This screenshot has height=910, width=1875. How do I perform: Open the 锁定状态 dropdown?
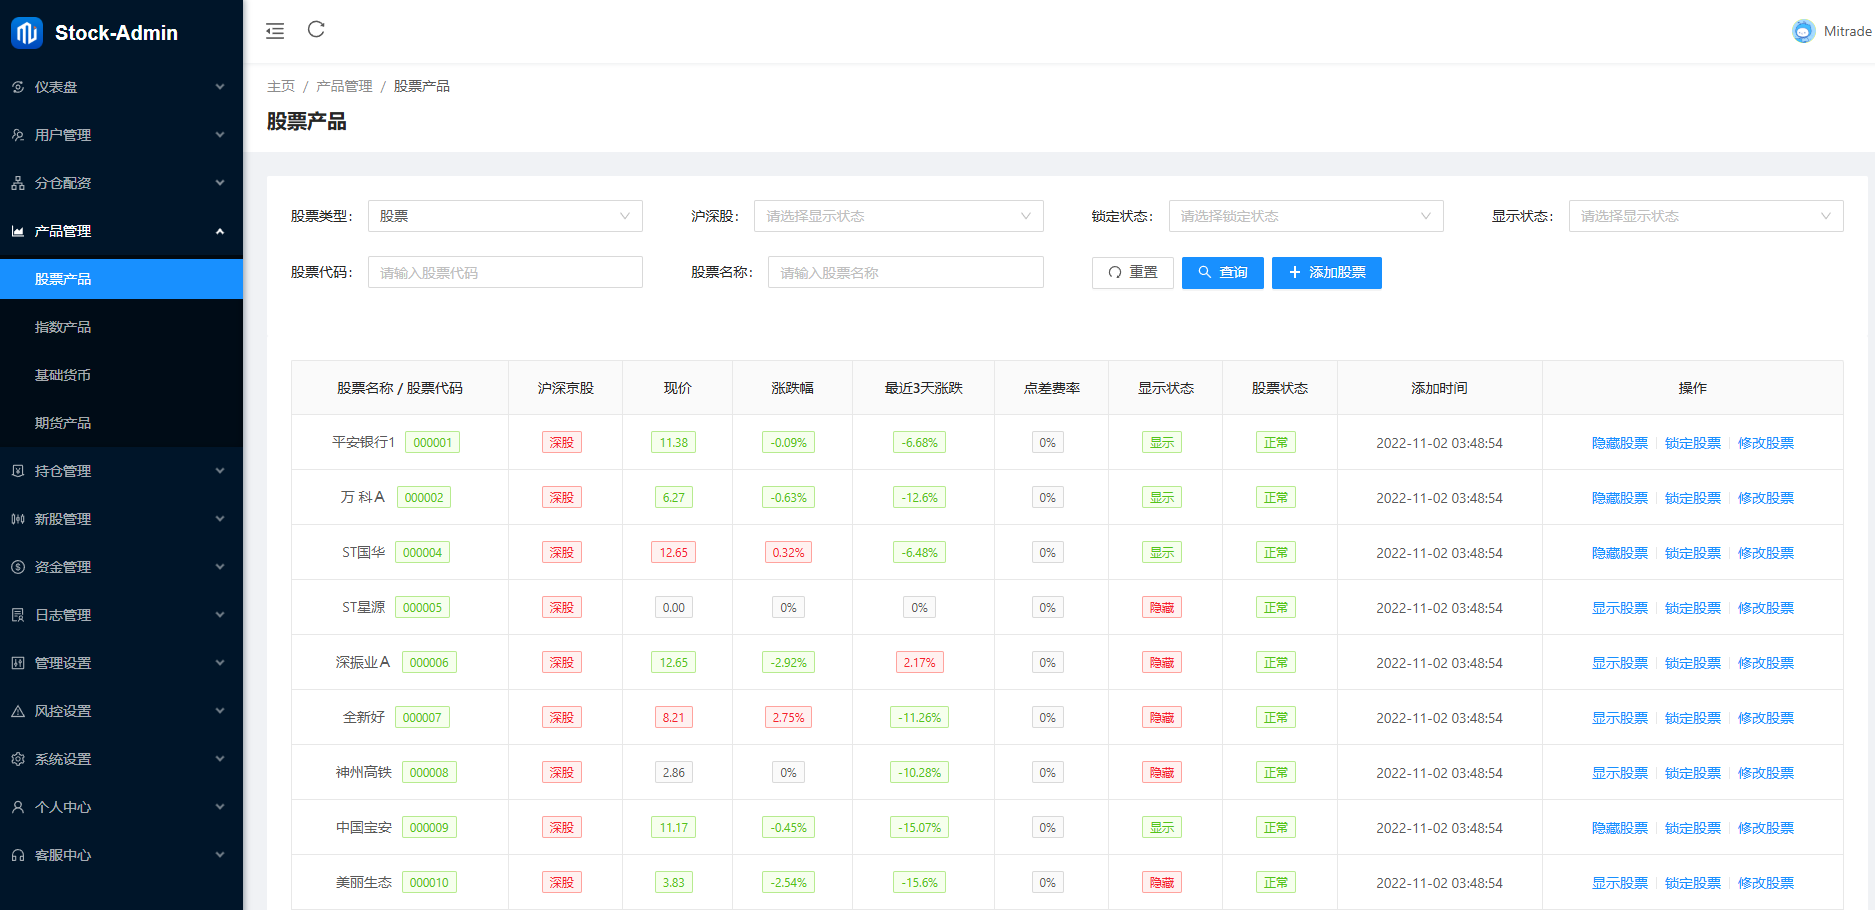[x=1306, y=215]
